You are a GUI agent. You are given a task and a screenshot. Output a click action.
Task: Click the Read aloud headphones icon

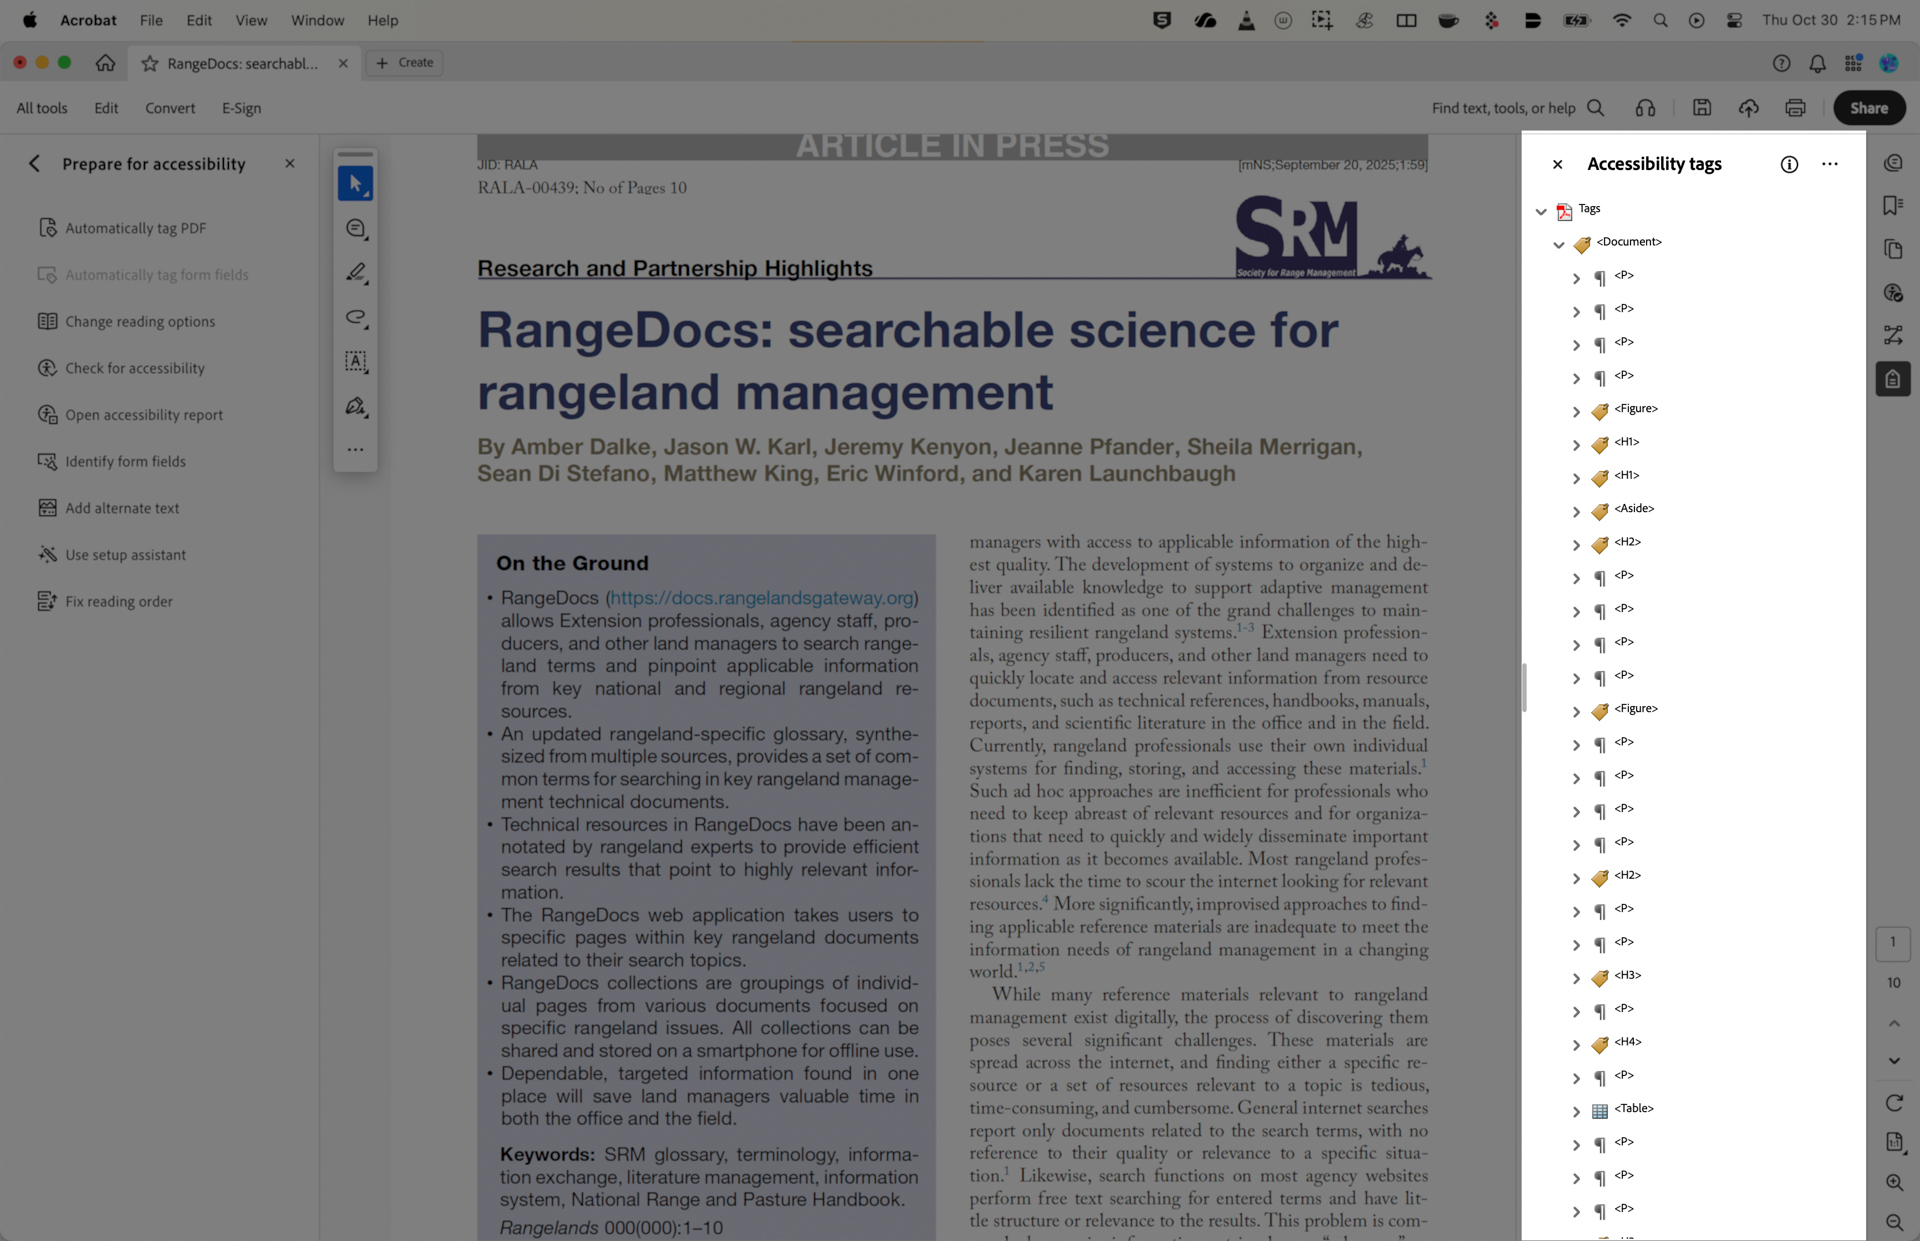click(1646, 108)
